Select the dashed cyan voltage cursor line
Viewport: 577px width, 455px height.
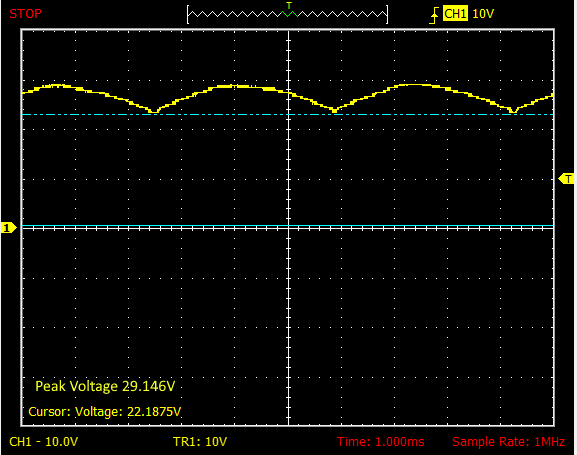(287, 114)
